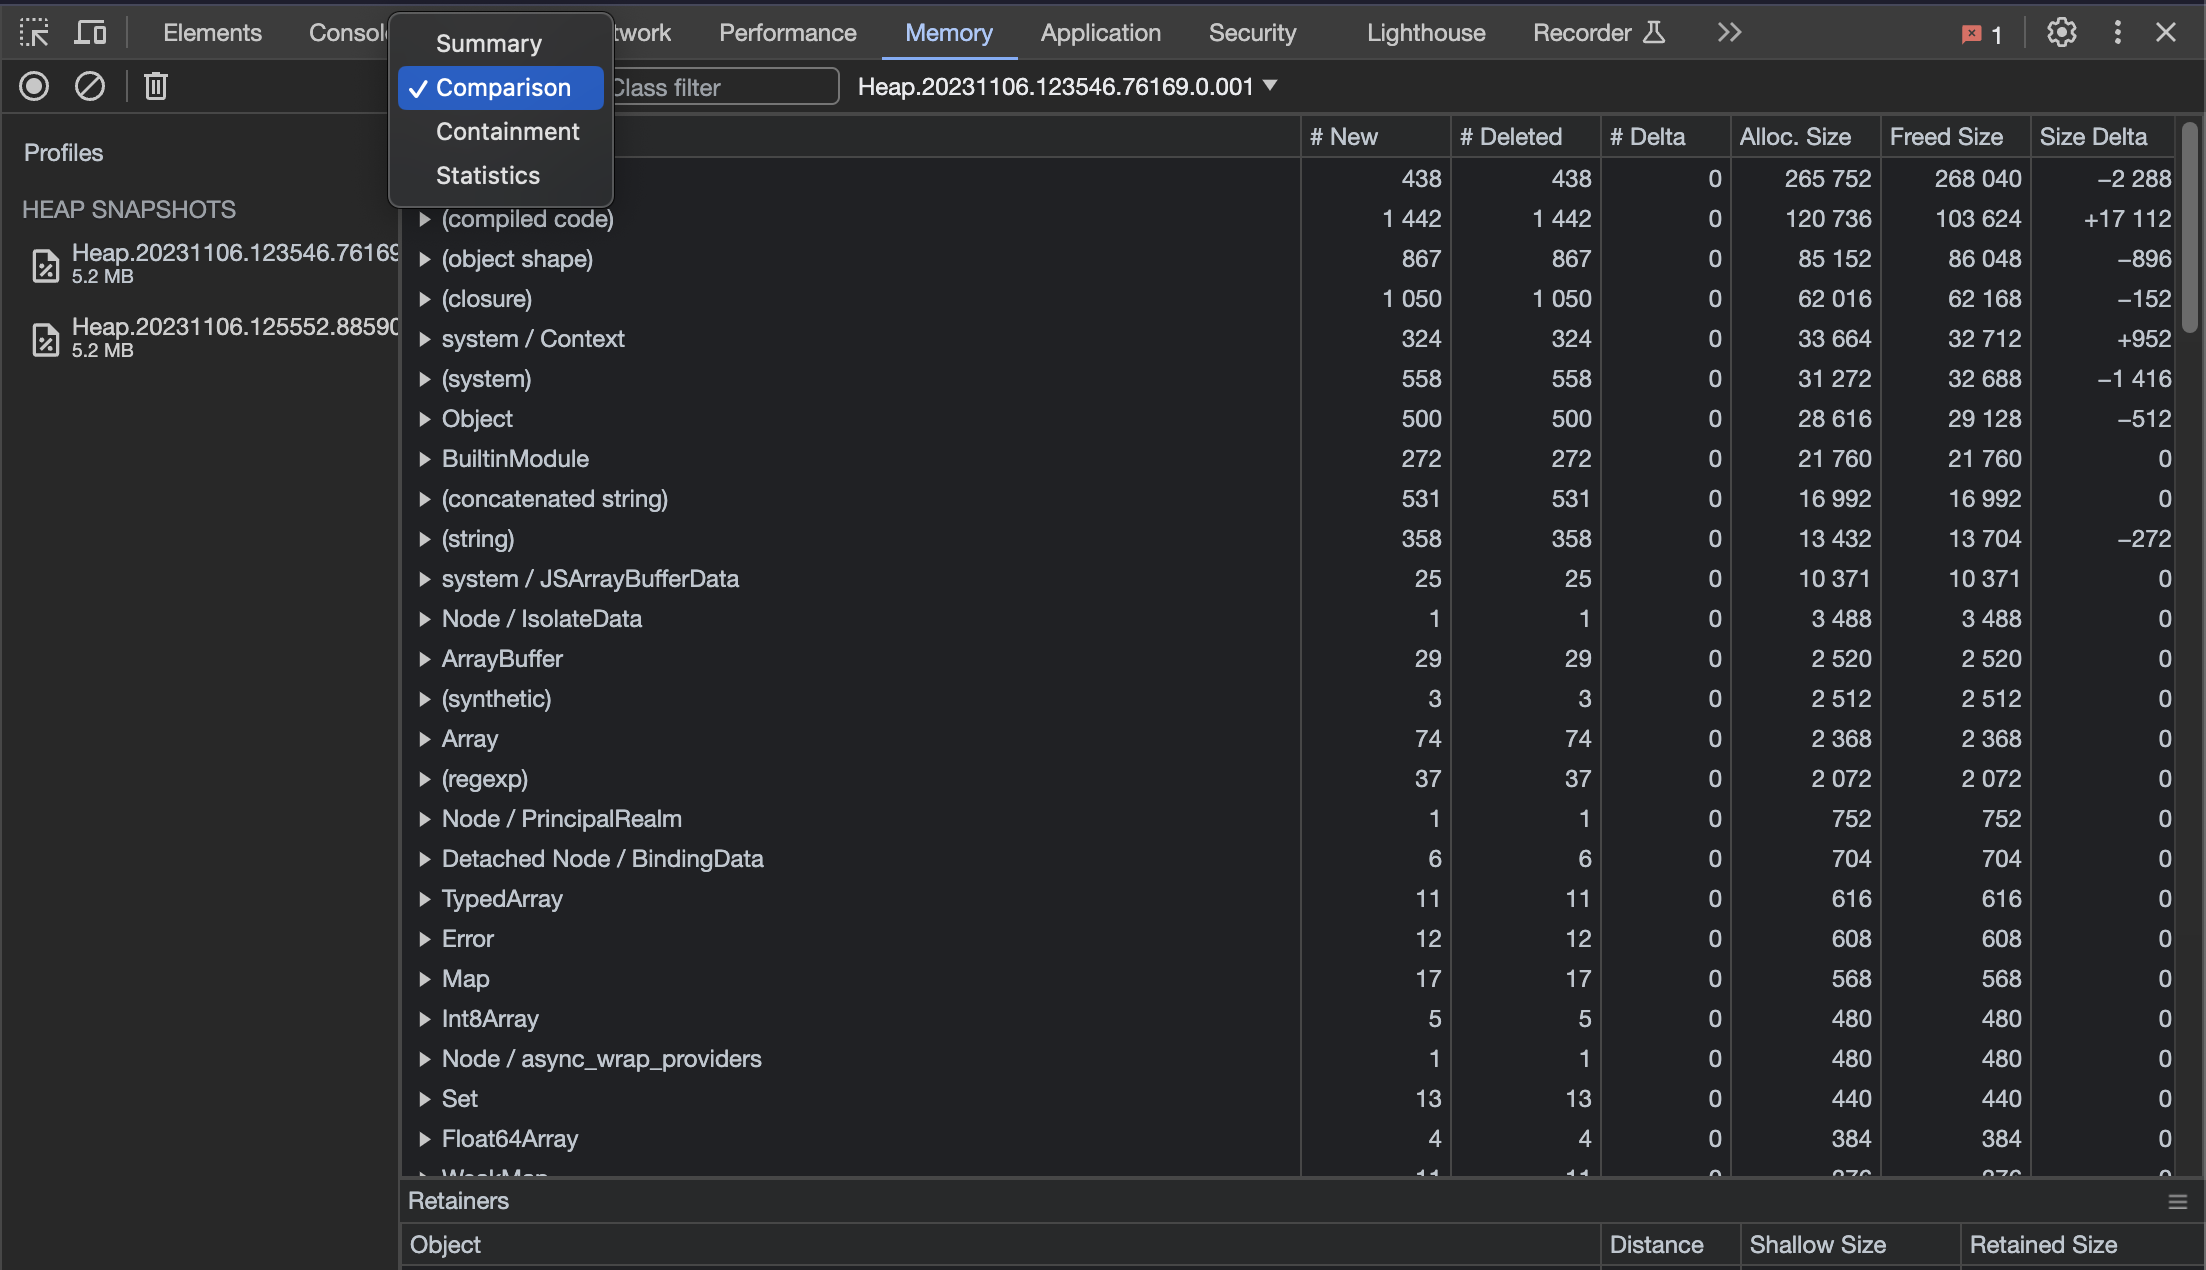
Task: Keep the Comparison perspective checked
Action: pos(503,87)
